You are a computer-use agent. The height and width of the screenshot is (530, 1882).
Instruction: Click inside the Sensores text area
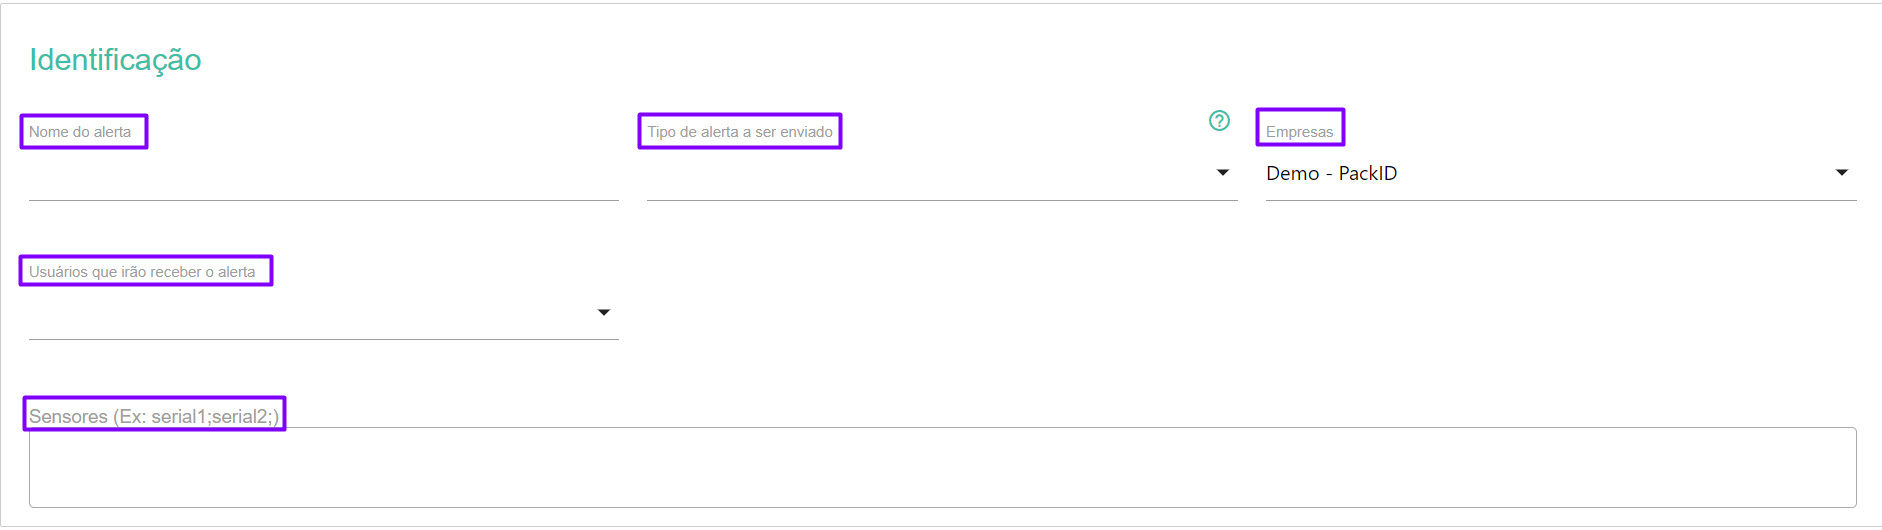pos(941,468)
